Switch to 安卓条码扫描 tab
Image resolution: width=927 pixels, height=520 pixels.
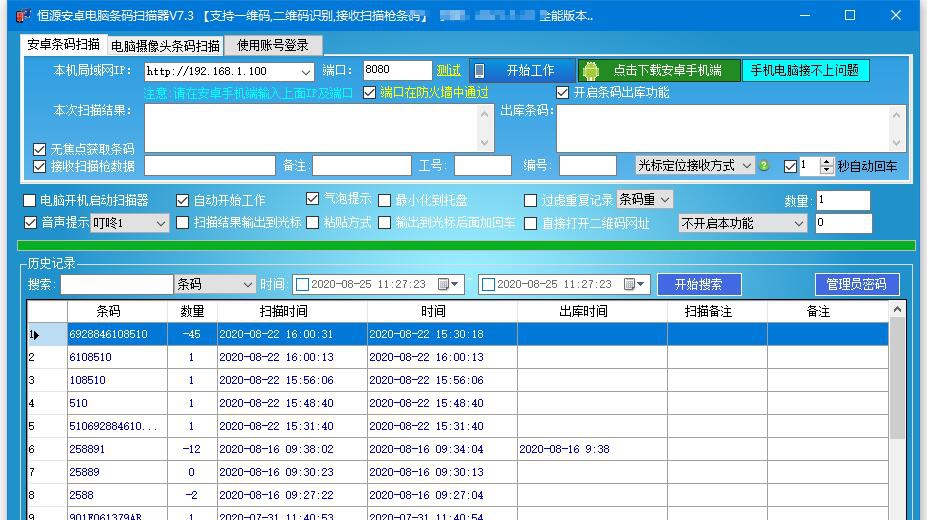tap(63, 44)
